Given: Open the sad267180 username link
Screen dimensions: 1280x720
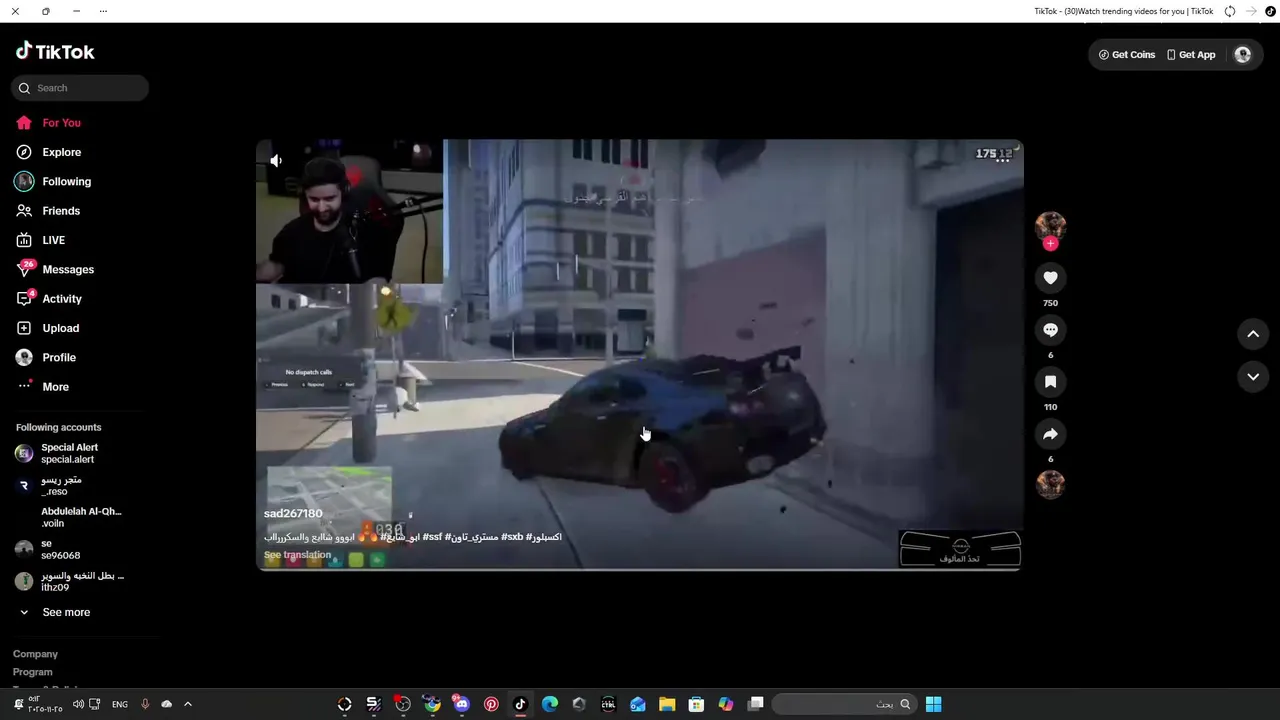Looking at the screenshot, I should [293, 514].
